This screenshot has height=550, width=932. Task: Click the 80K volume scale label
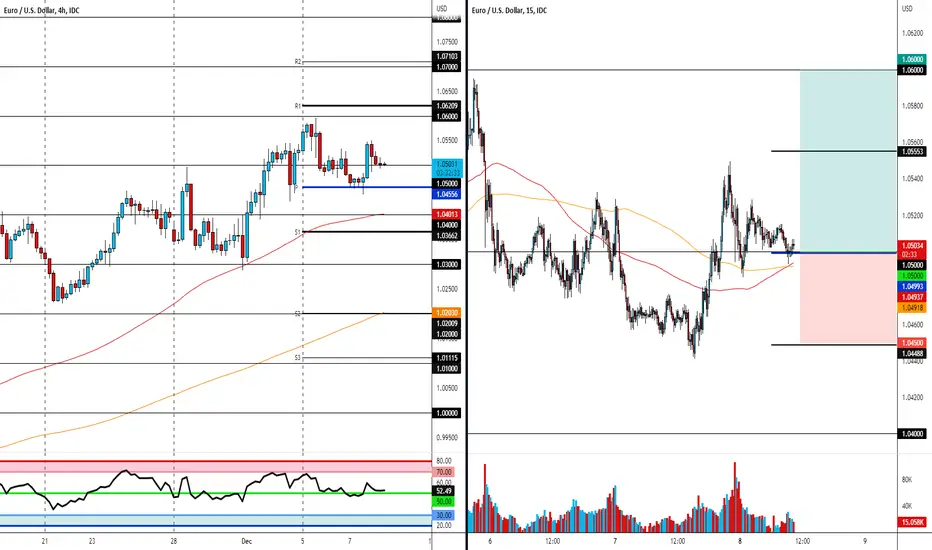coord(907,479)
